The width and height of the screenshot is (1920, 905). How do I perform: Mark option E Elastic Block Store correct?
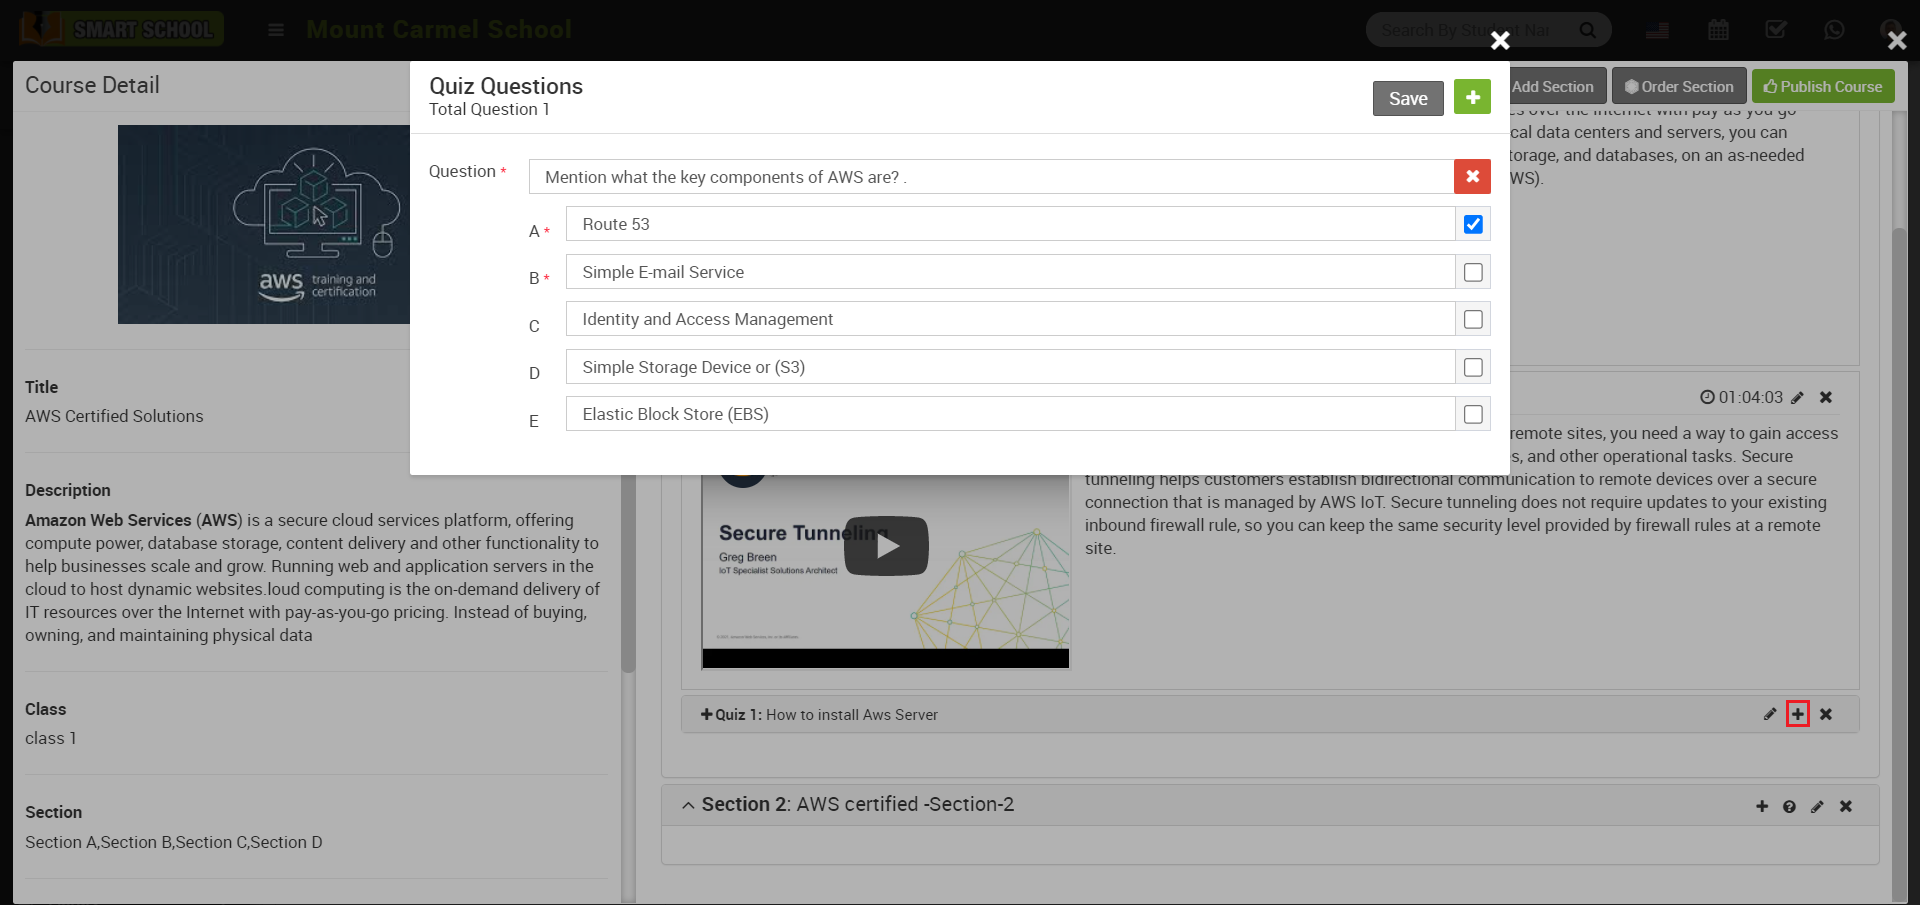[x=1472, y=414]
